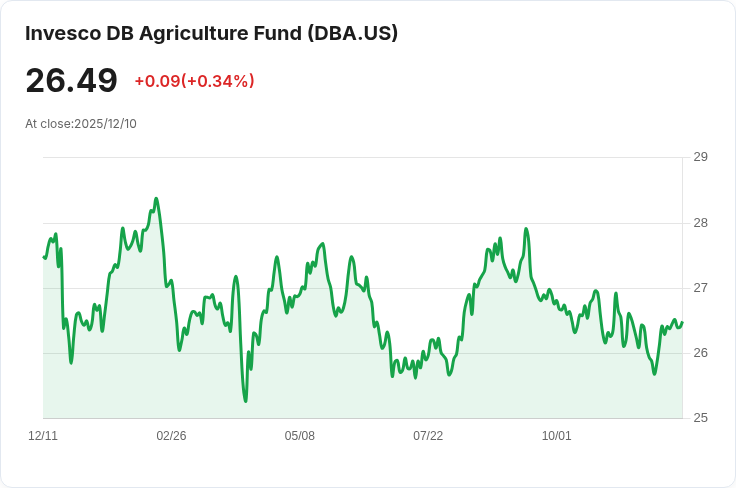This screenshot has width=736, height=488.
Task: Click the lowest dip of the chart line
Action: tap(245, 401)
